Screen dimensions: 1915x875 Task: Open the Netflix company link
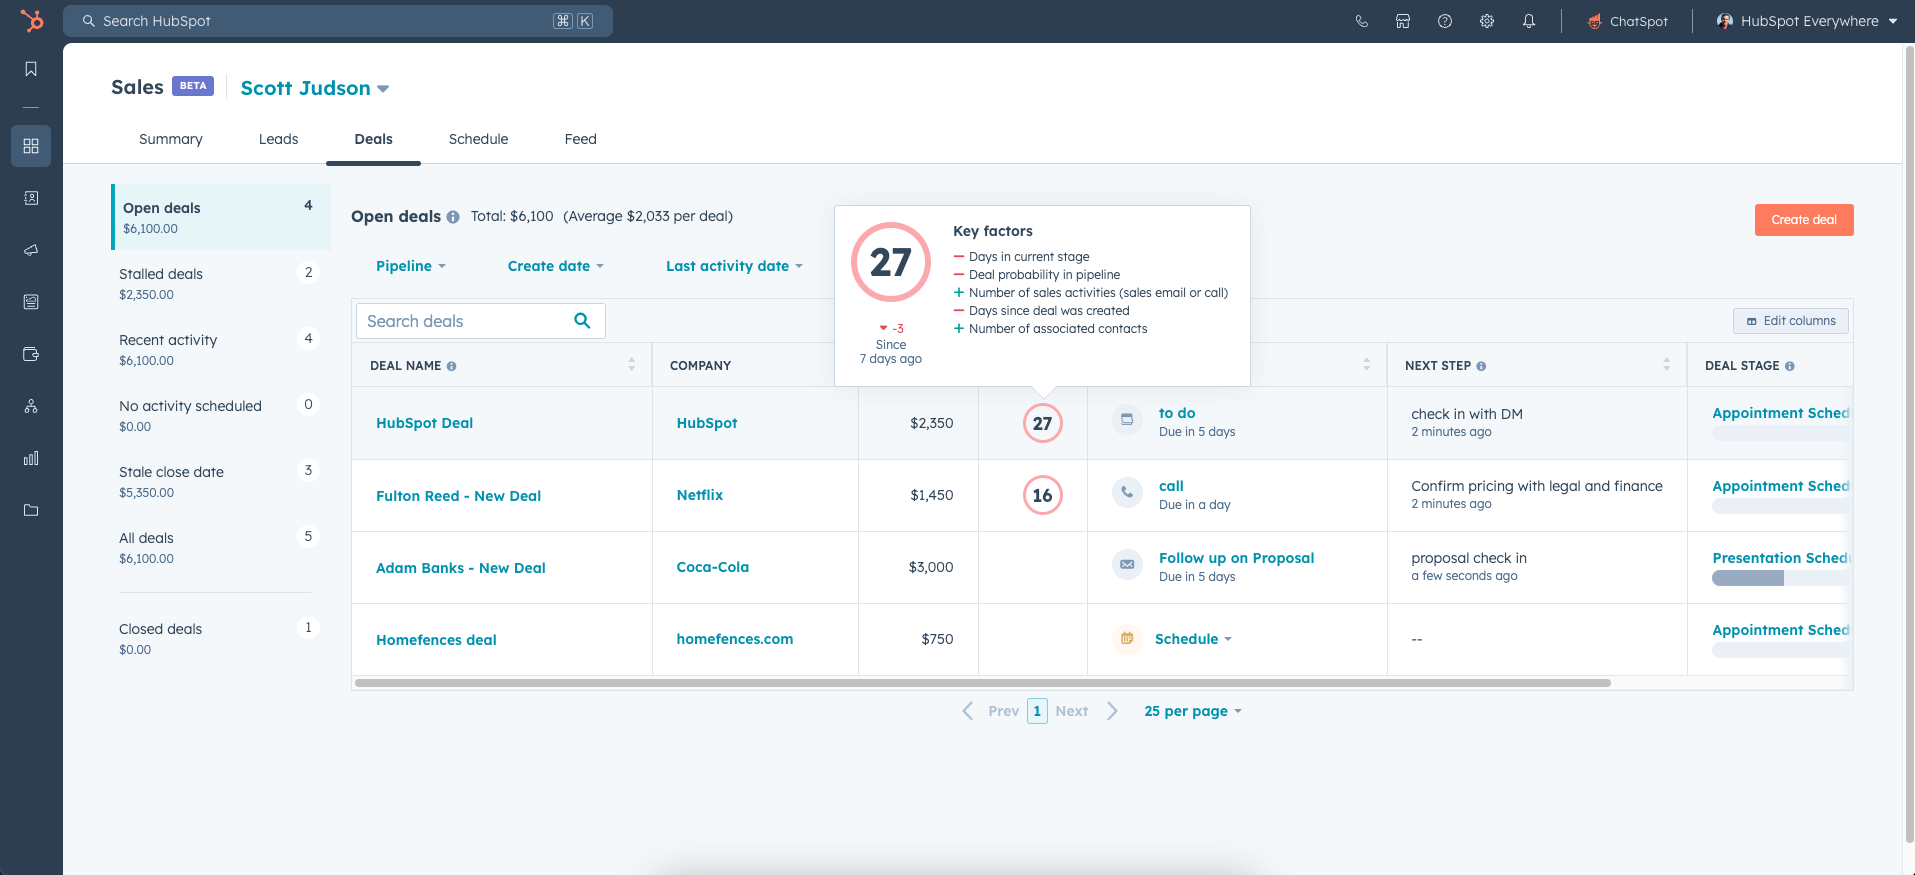700,495
